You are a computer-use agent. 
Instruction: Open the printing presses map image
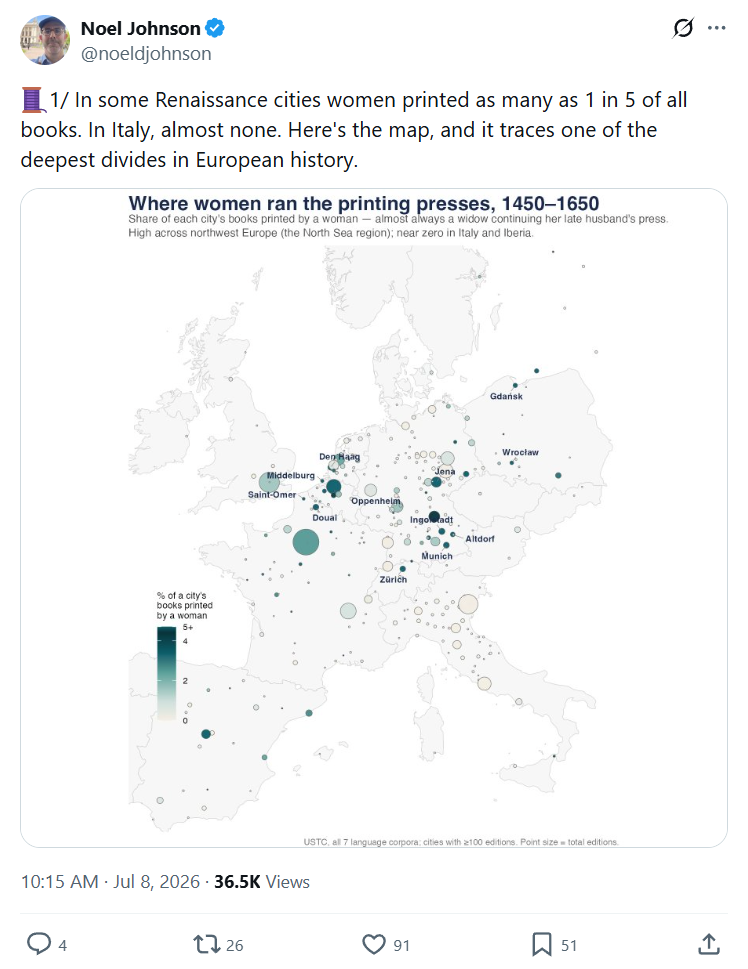pyautogui.click(x=373, y=518)
